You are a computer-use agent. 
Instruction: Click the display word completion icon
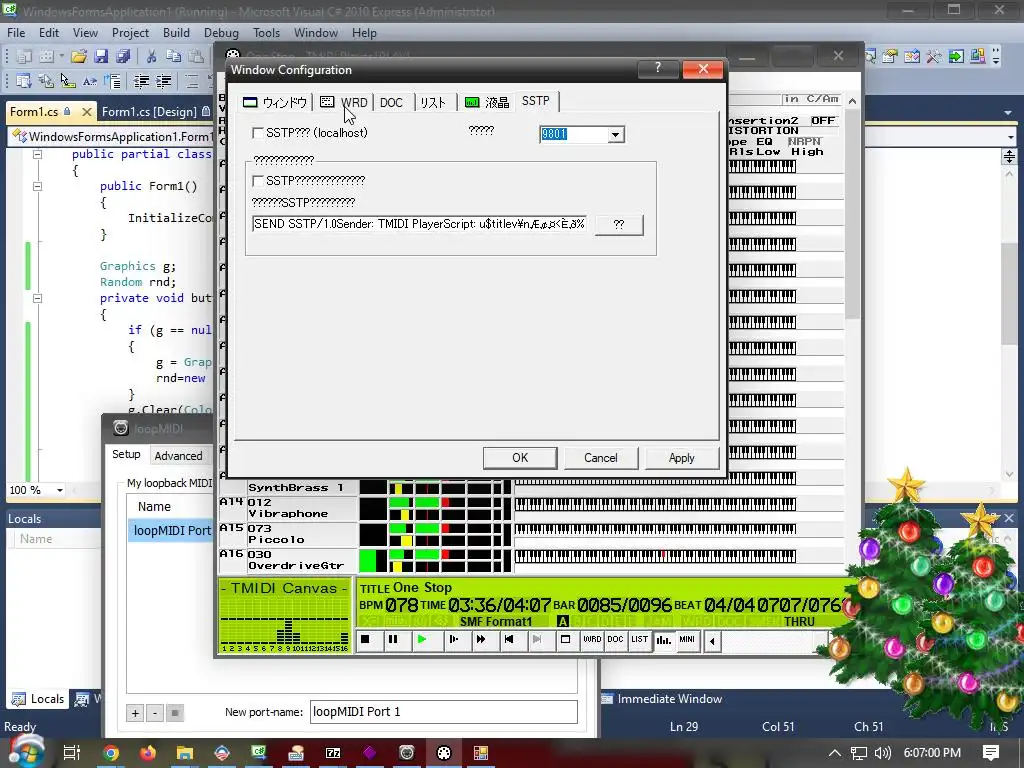89,81
